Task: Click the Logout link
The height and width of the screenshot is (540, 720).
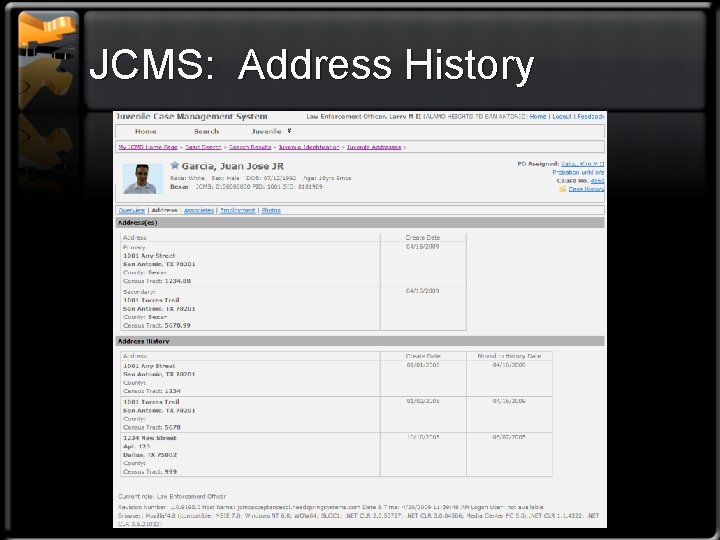Action: 562,117
